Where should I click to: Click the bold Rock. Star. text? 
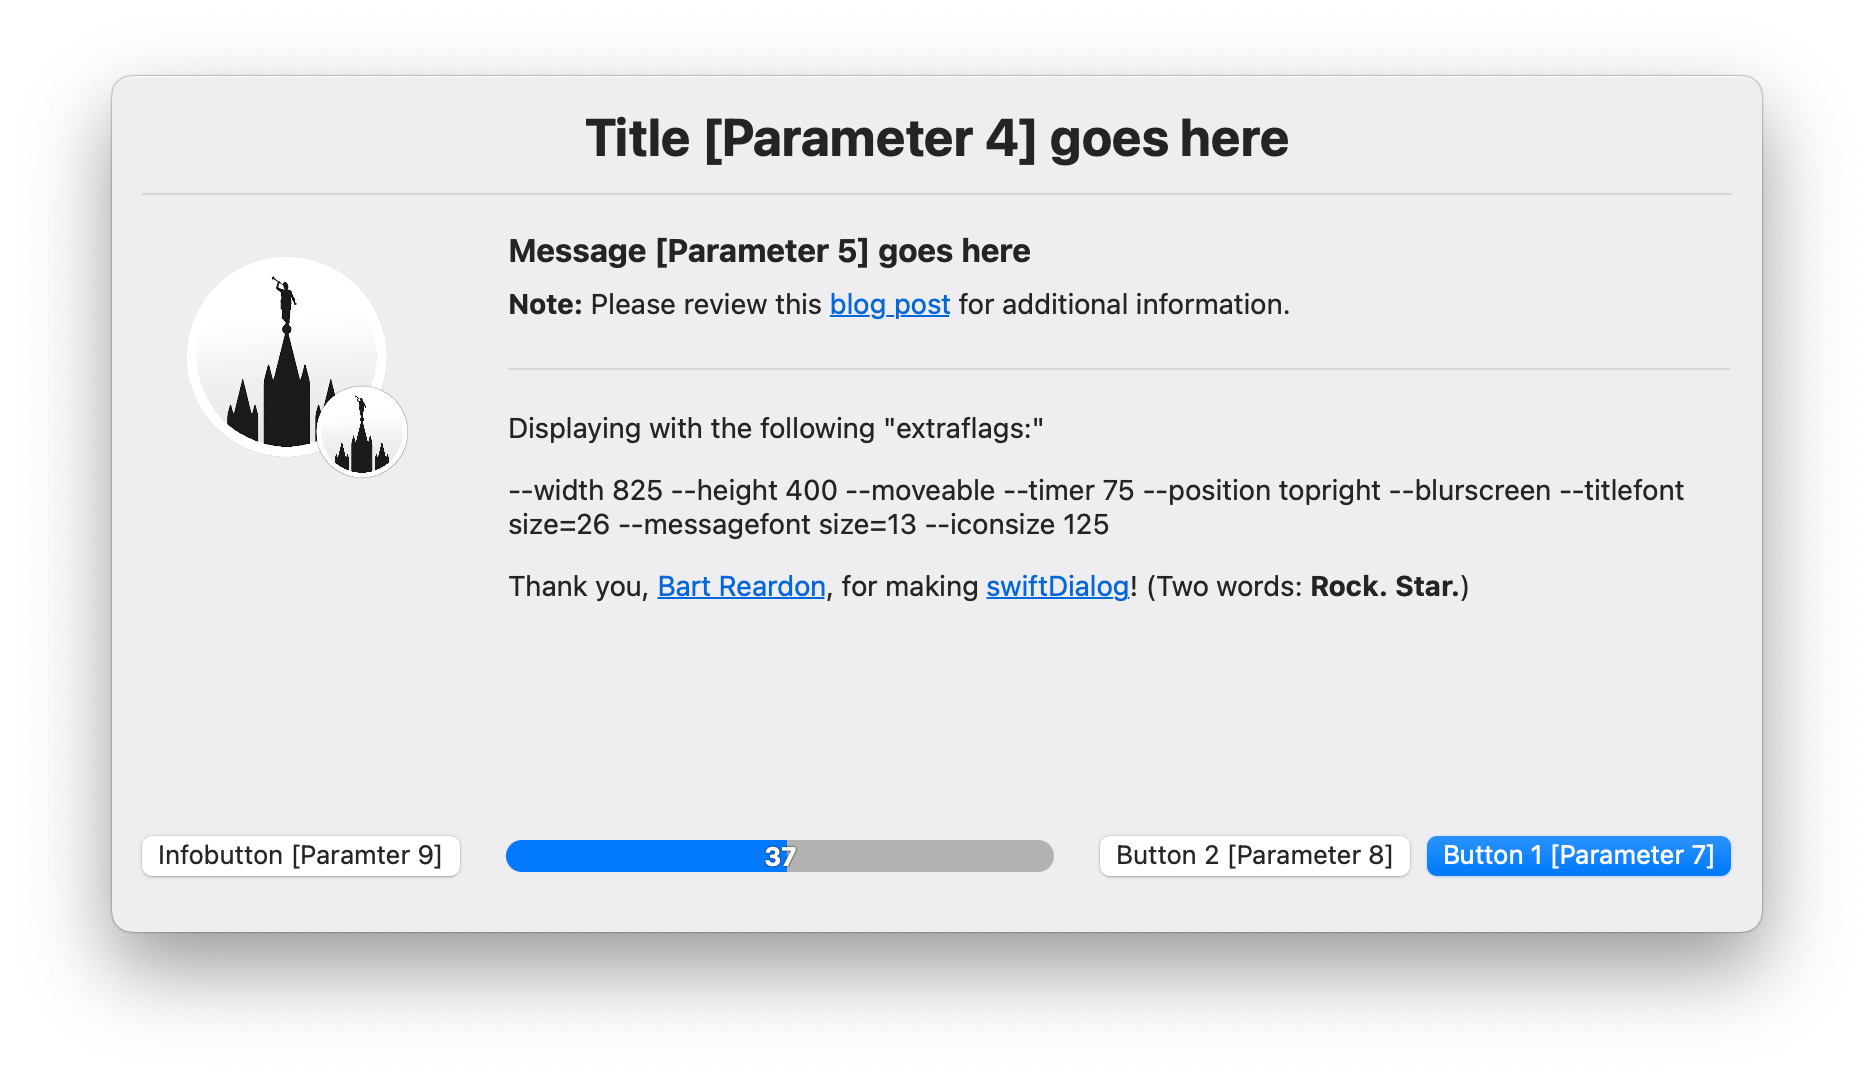(x=1385, y=586)
